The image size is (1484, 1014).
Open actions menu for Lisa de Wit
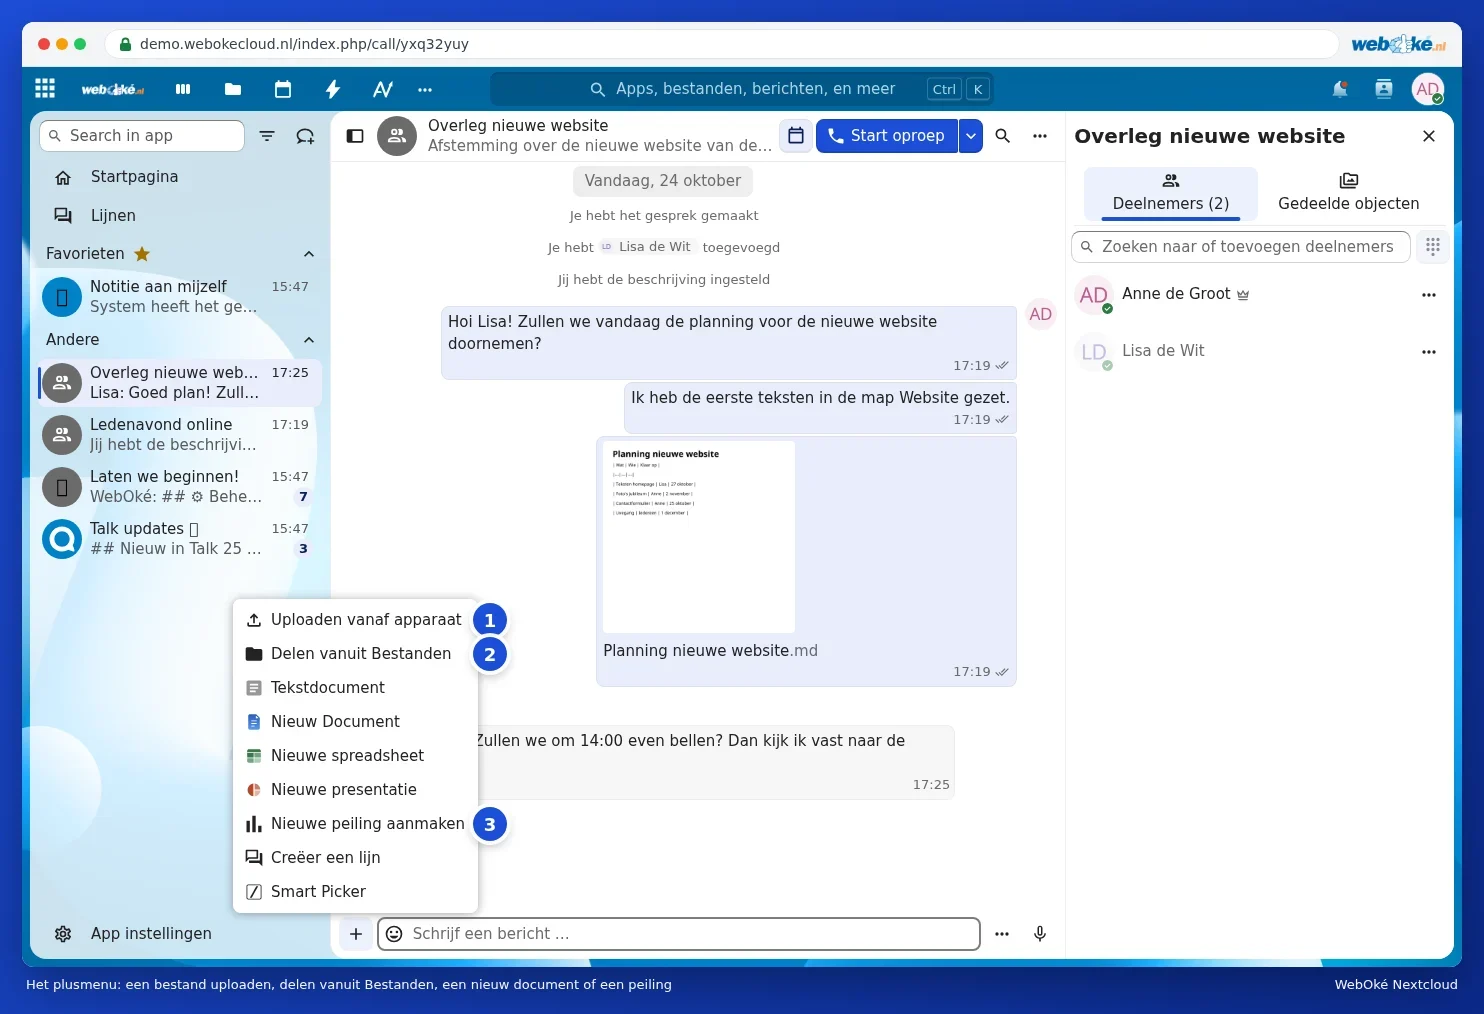pyautogui.click(x=1429, y=352)
